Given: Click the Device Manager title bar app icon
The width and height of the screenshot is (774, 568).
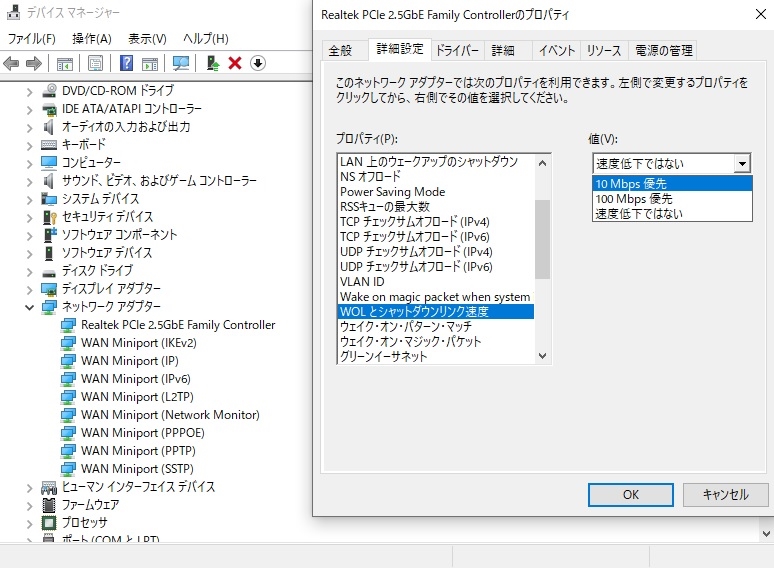Looking at the screenshot, I should point(13,12).
